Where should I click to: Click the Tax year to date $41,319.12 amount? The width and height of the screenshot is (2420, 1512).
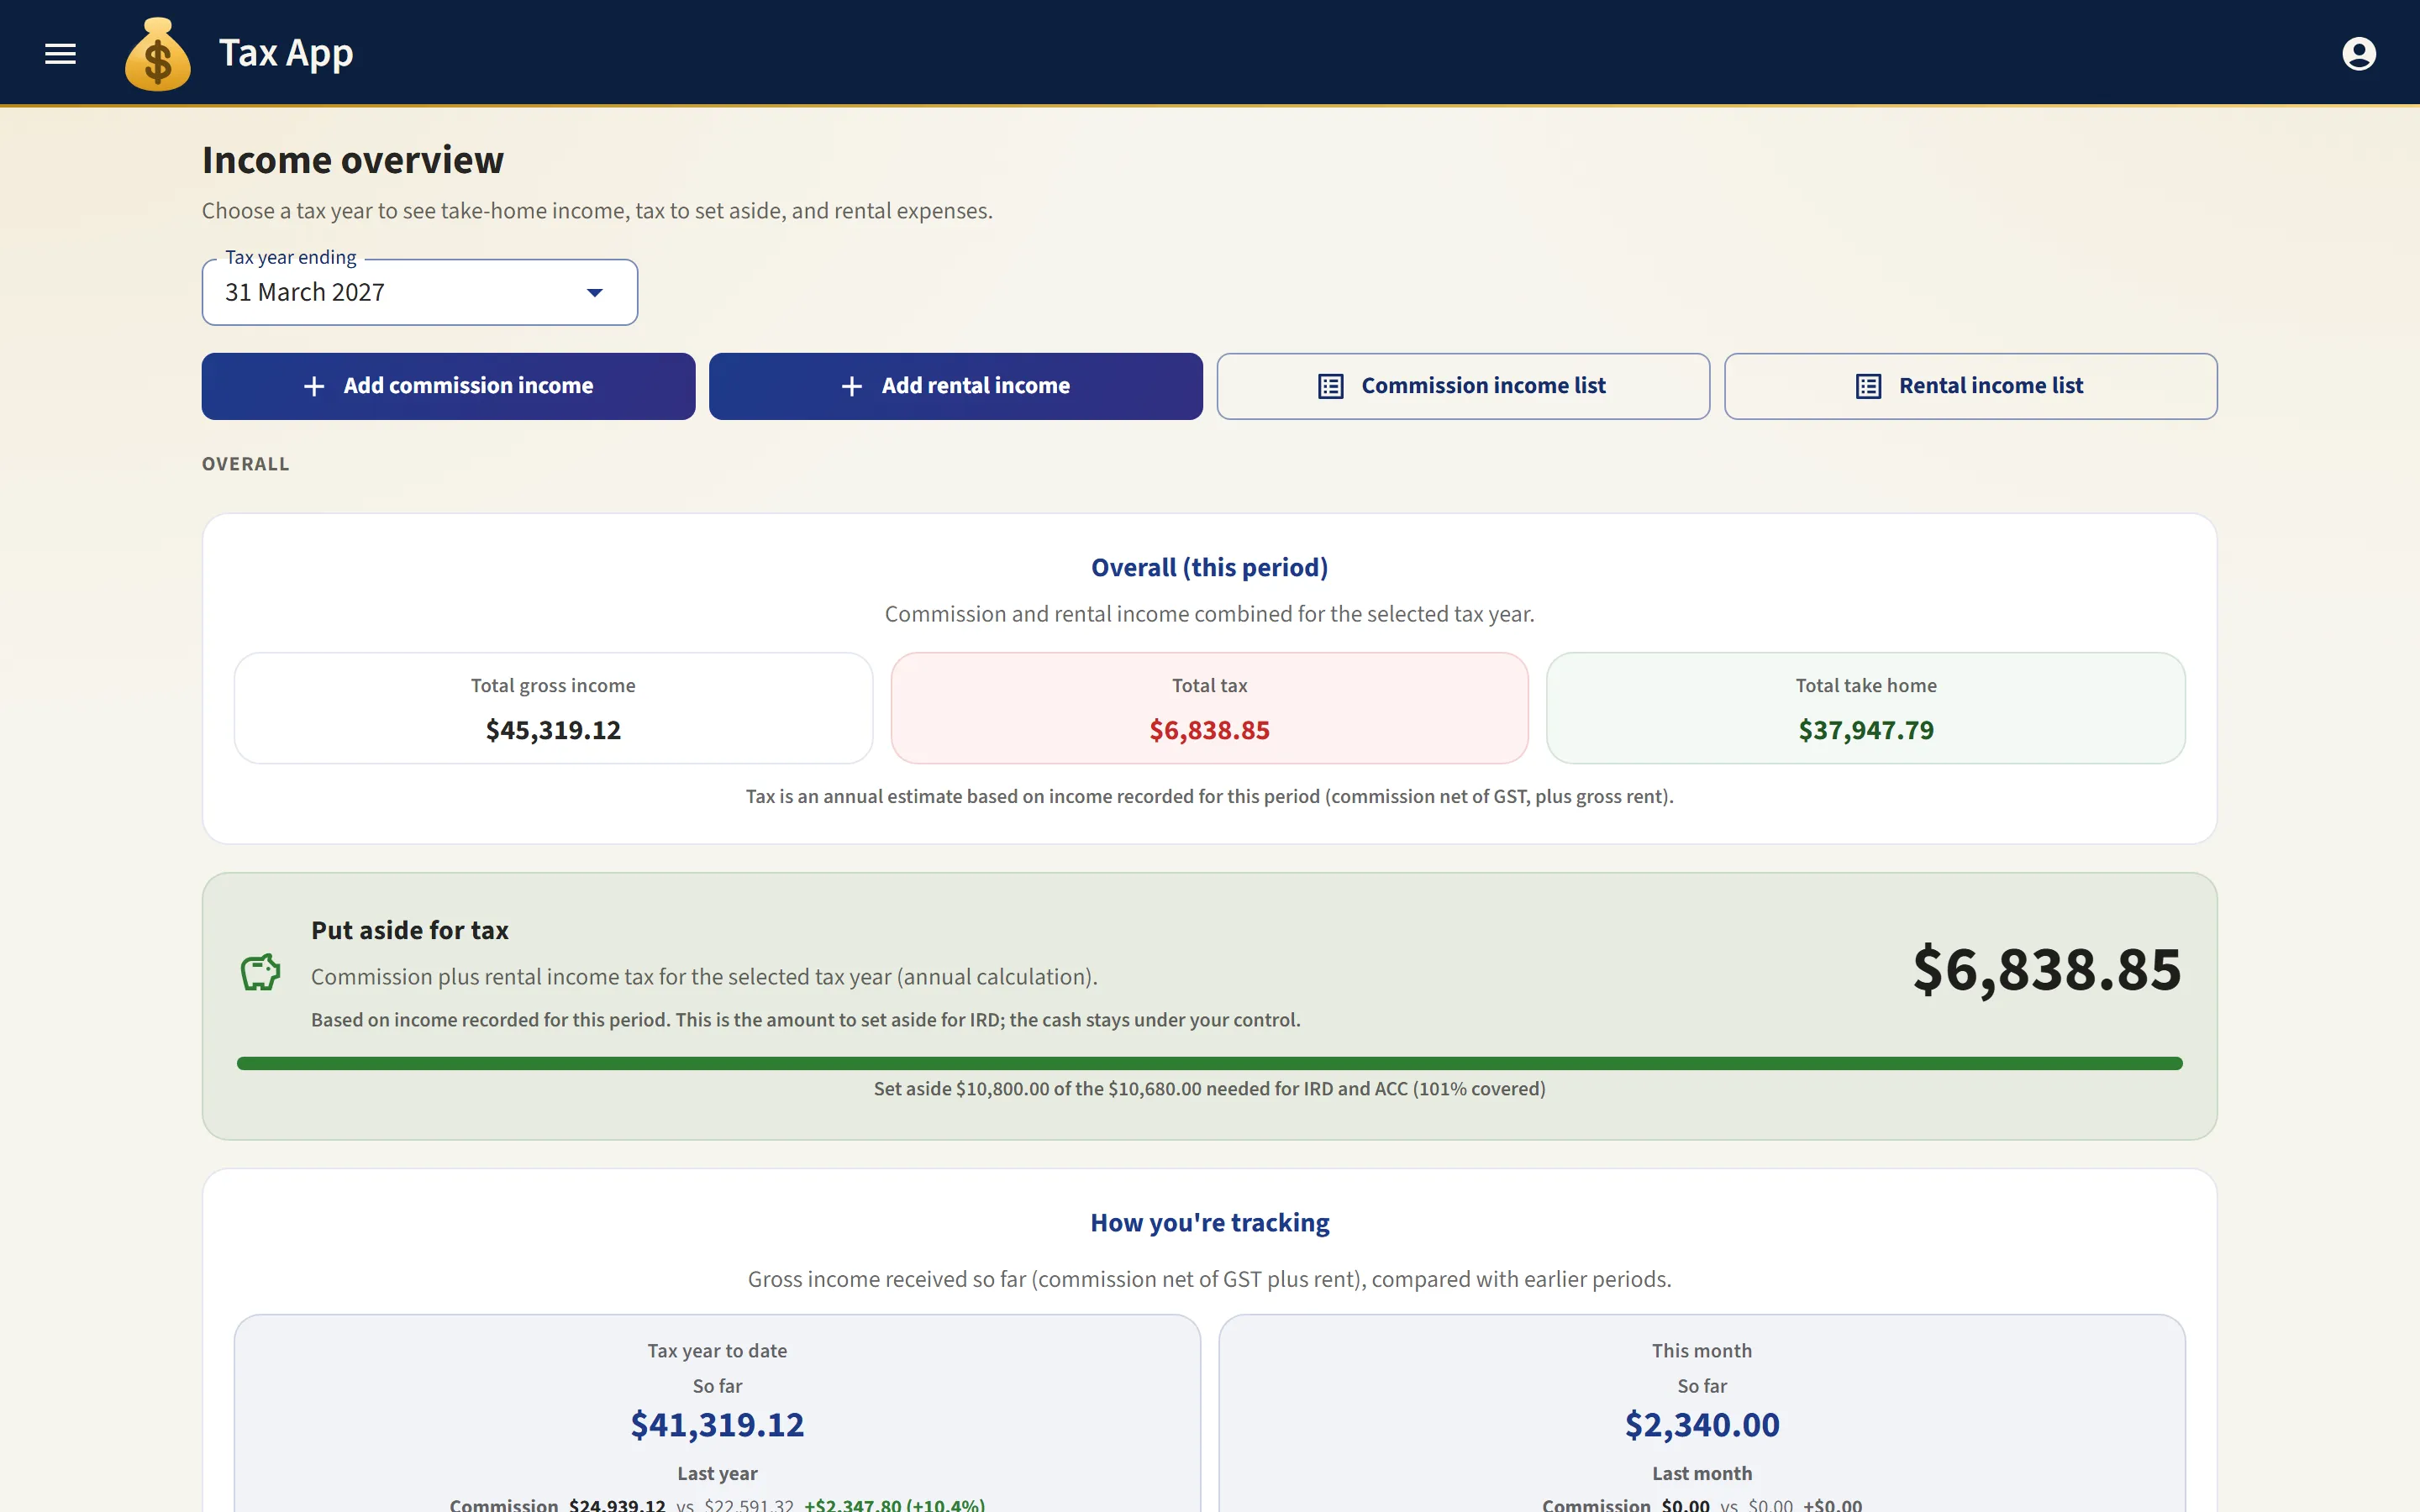(x=717, y=1424)
